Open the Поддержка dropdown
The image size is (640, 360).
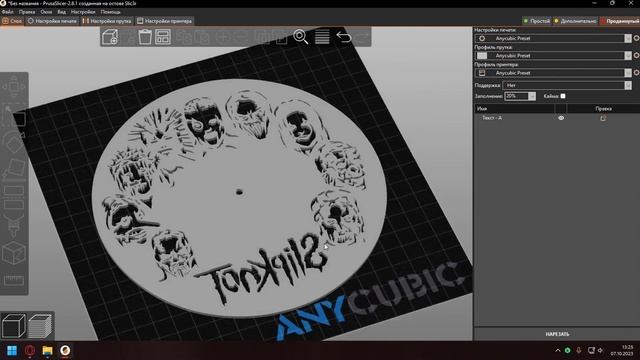[x=567, y=85]
